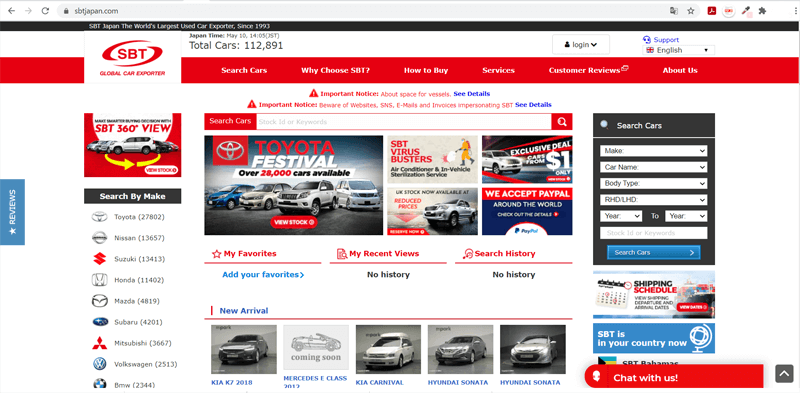Click the Support link
Image resolution: width=800 pixels, height=393 pixels.
(666, 40)
